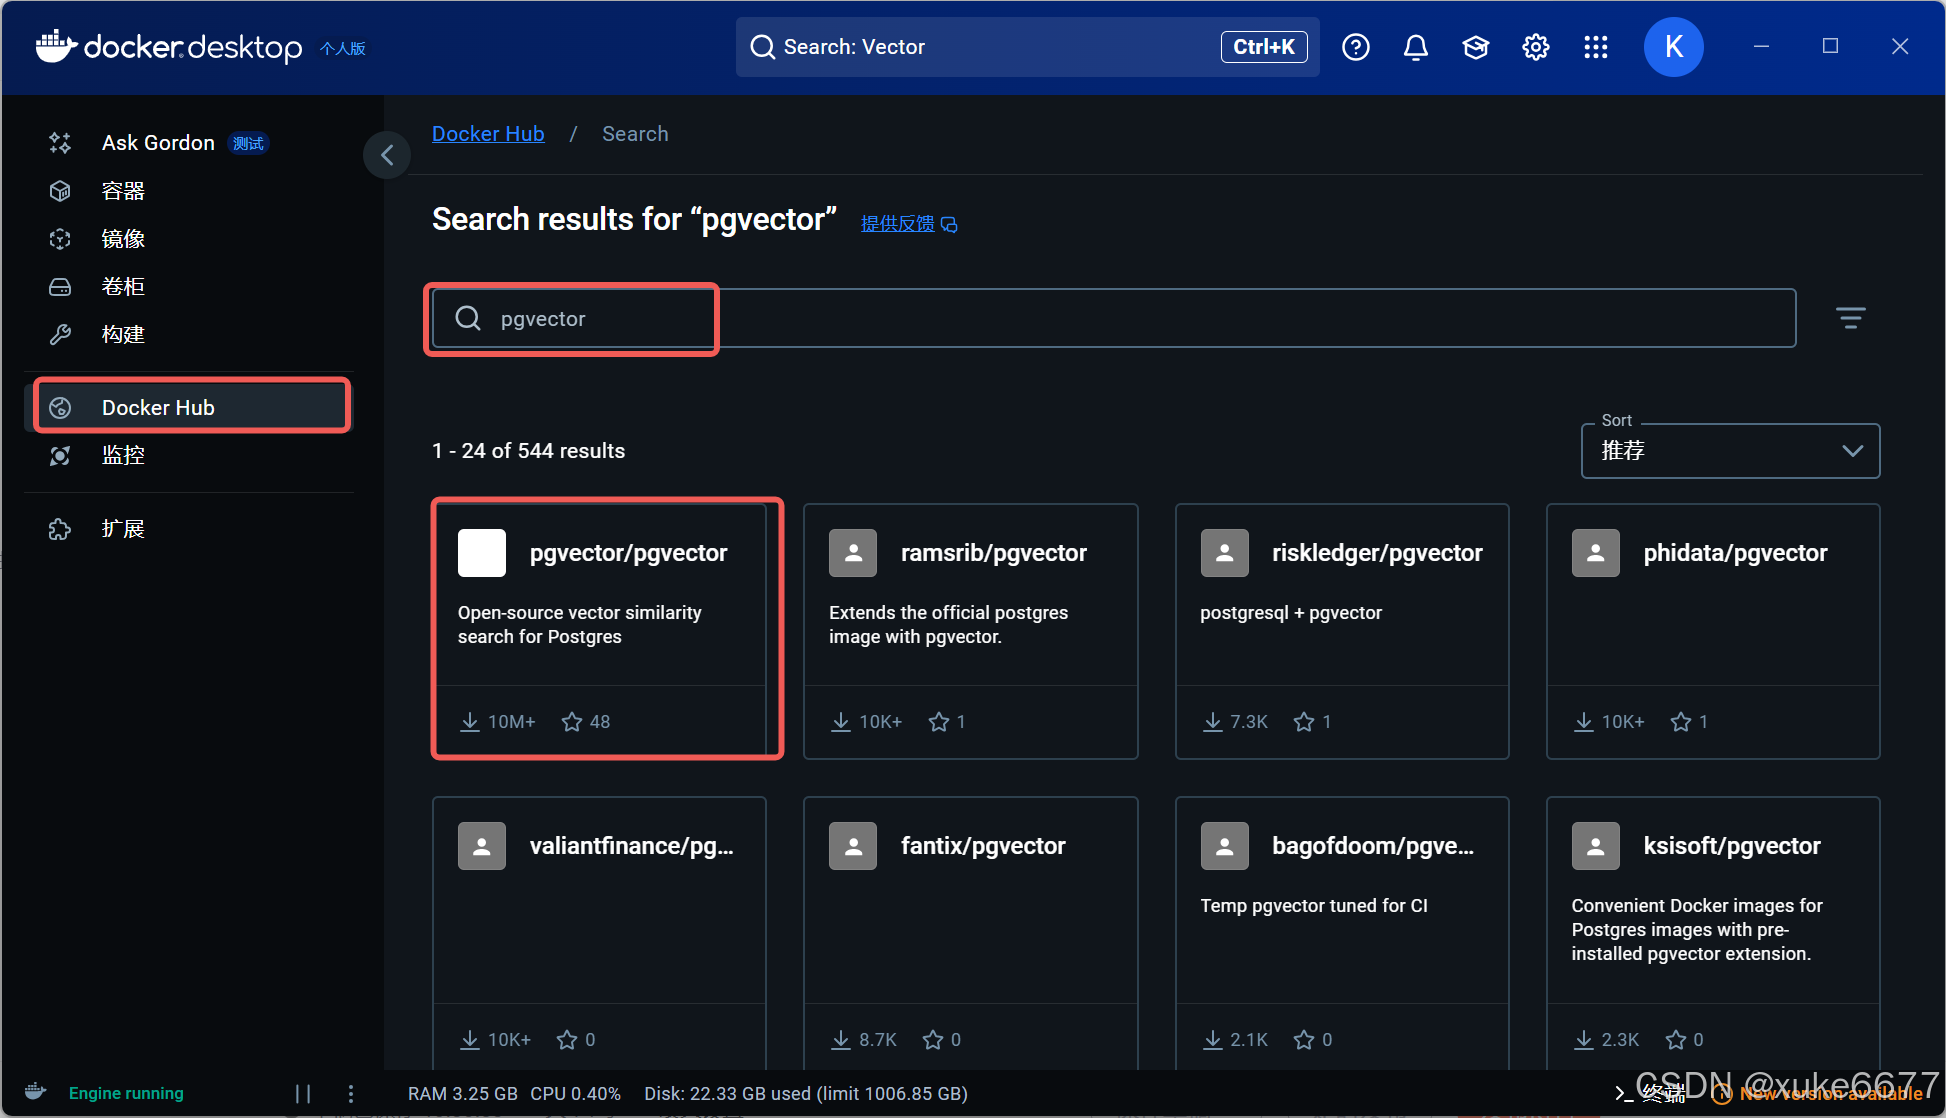Expand the Sort 推荐 dropdown

point(1730,451)
